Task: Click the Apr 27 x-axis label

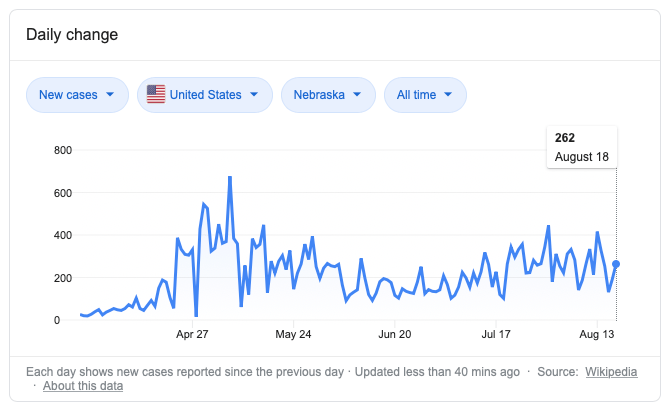Action: pos(191,334)
